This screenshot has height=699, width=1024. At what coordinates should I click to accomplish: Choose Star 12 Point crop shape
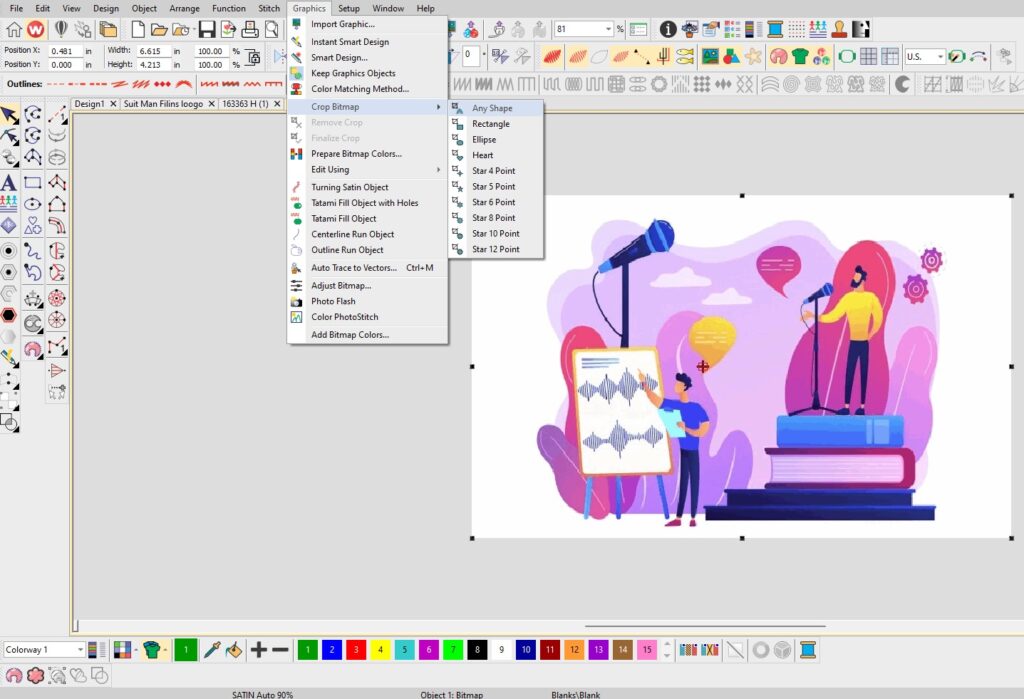pyautogui.click(x=496, y=249)
